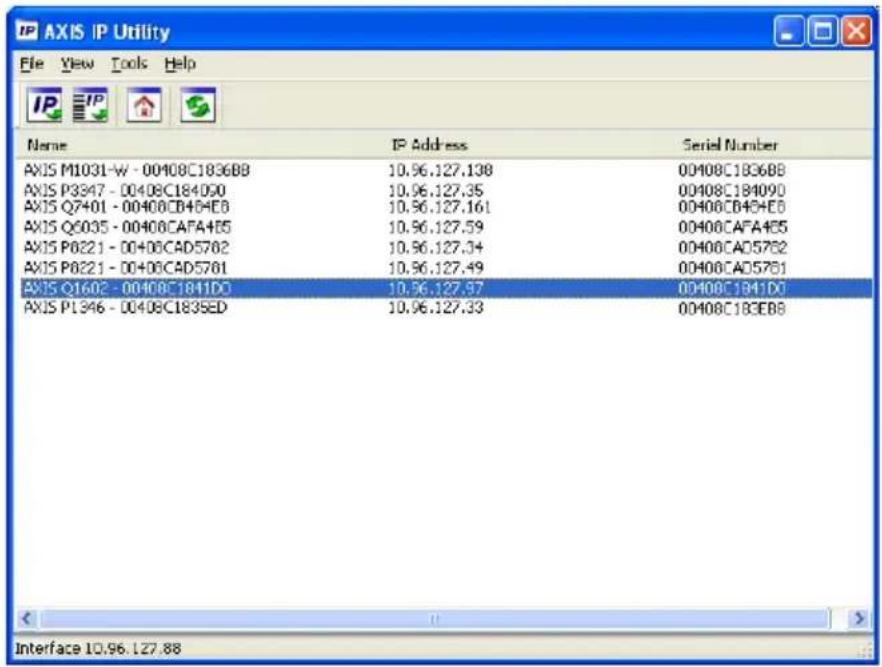The height and width of the screenshot is (667, 882).
Task: Close the AXIS IP Utility window
Action: point(856,31)
